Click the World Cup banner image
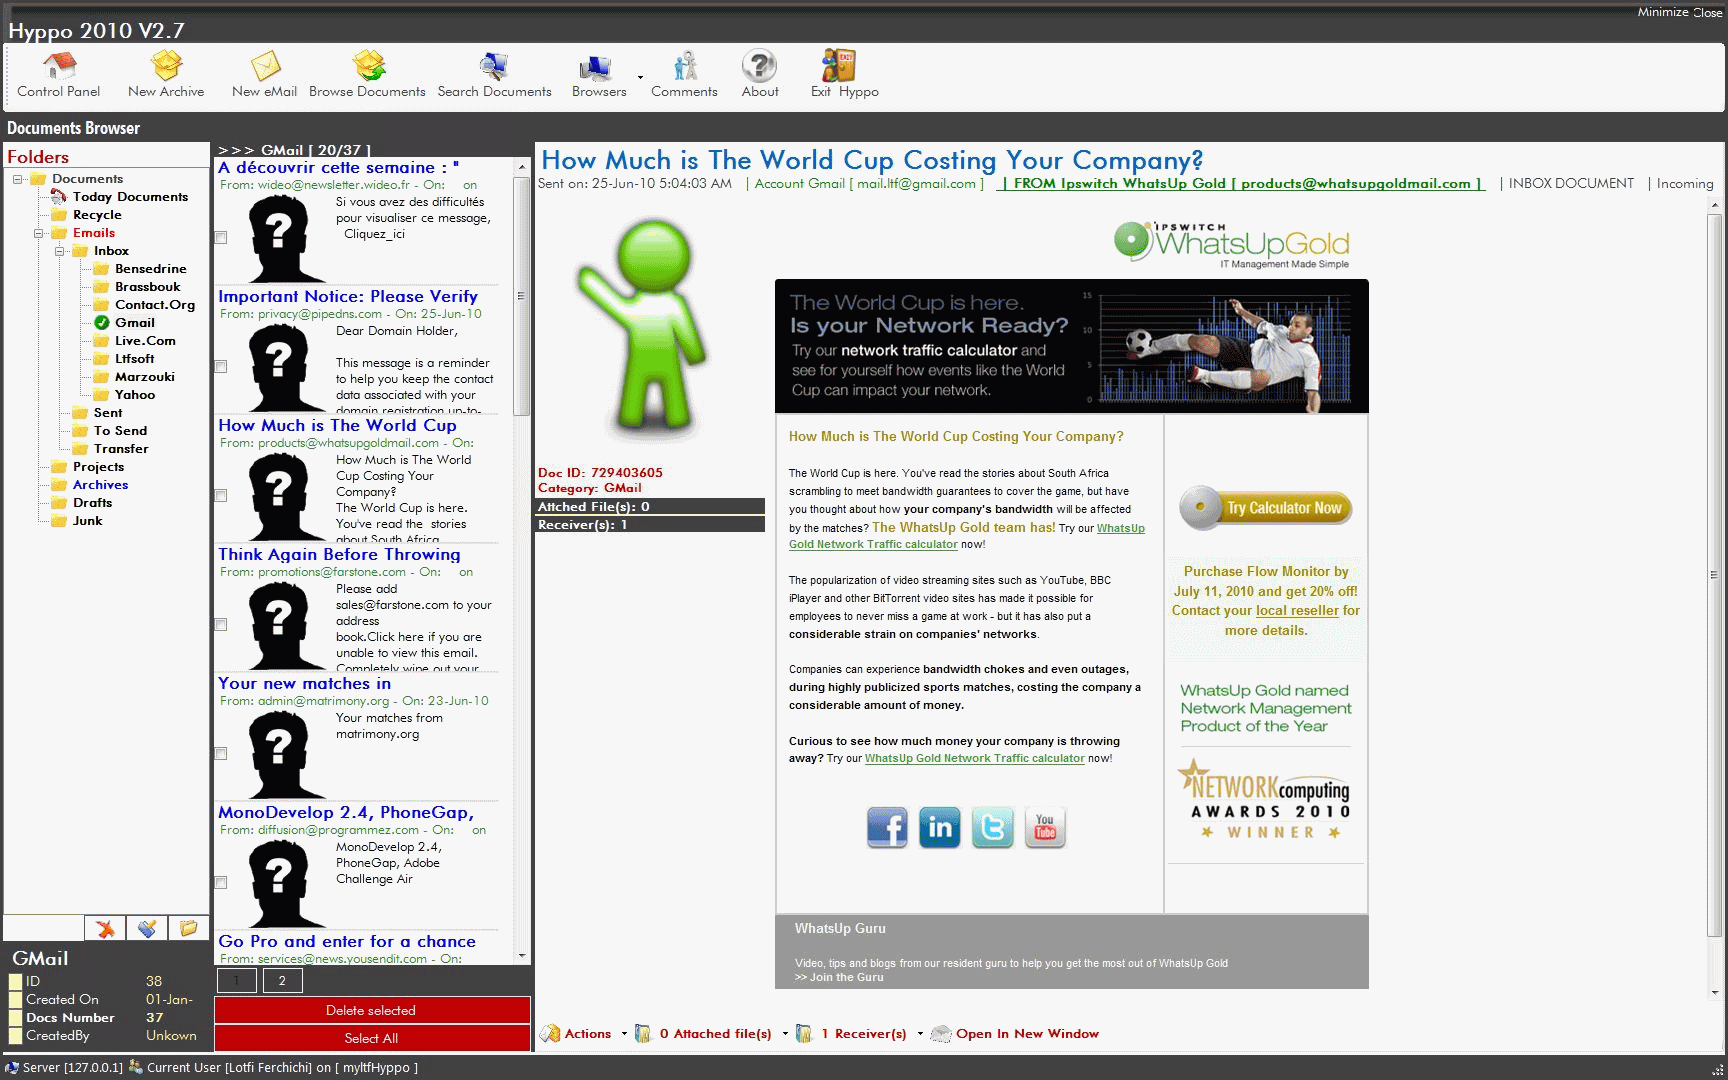This screenshot has width=1728, height=1080. [x=1071, y=346]
